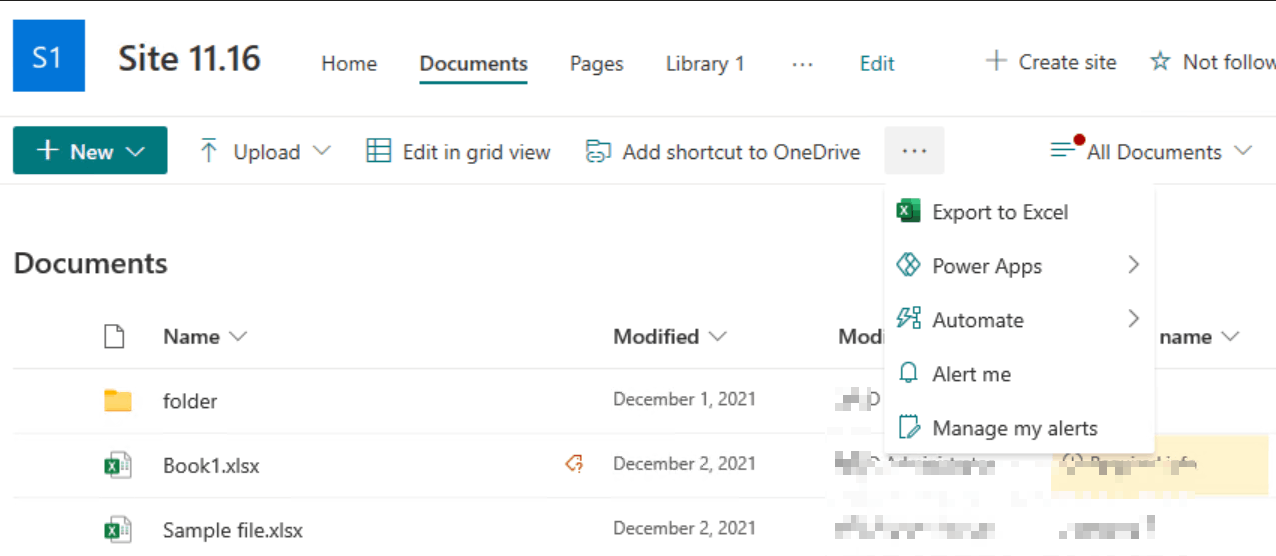Click Create site

click(x=1051, y=62)
